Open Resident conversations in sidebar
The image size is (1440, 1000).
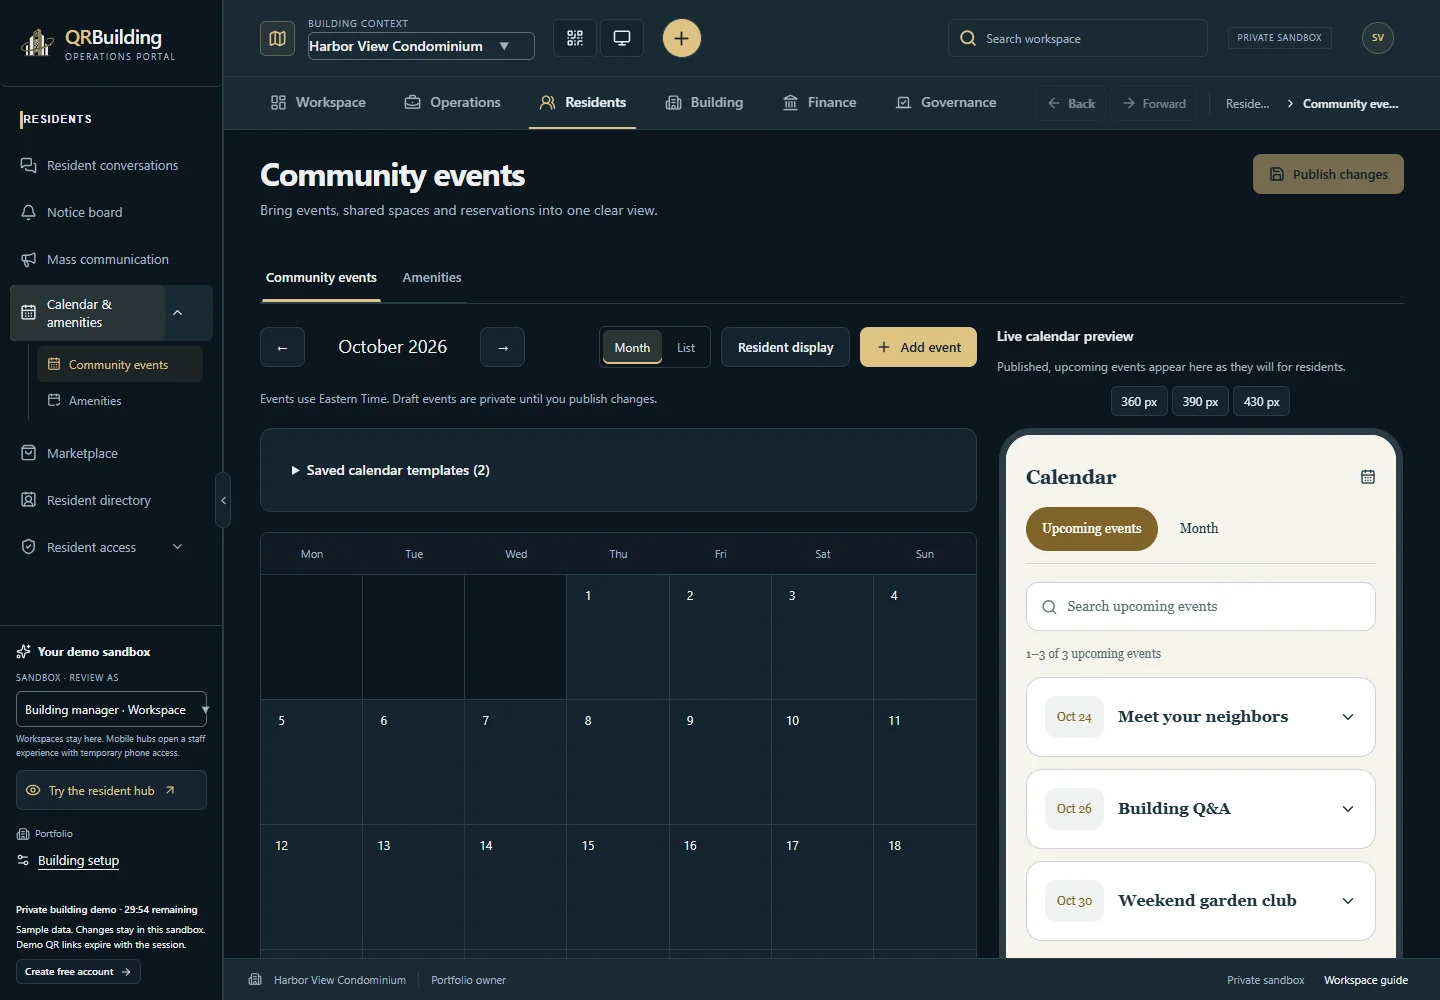pyautogui.click(x=111, y=165)
